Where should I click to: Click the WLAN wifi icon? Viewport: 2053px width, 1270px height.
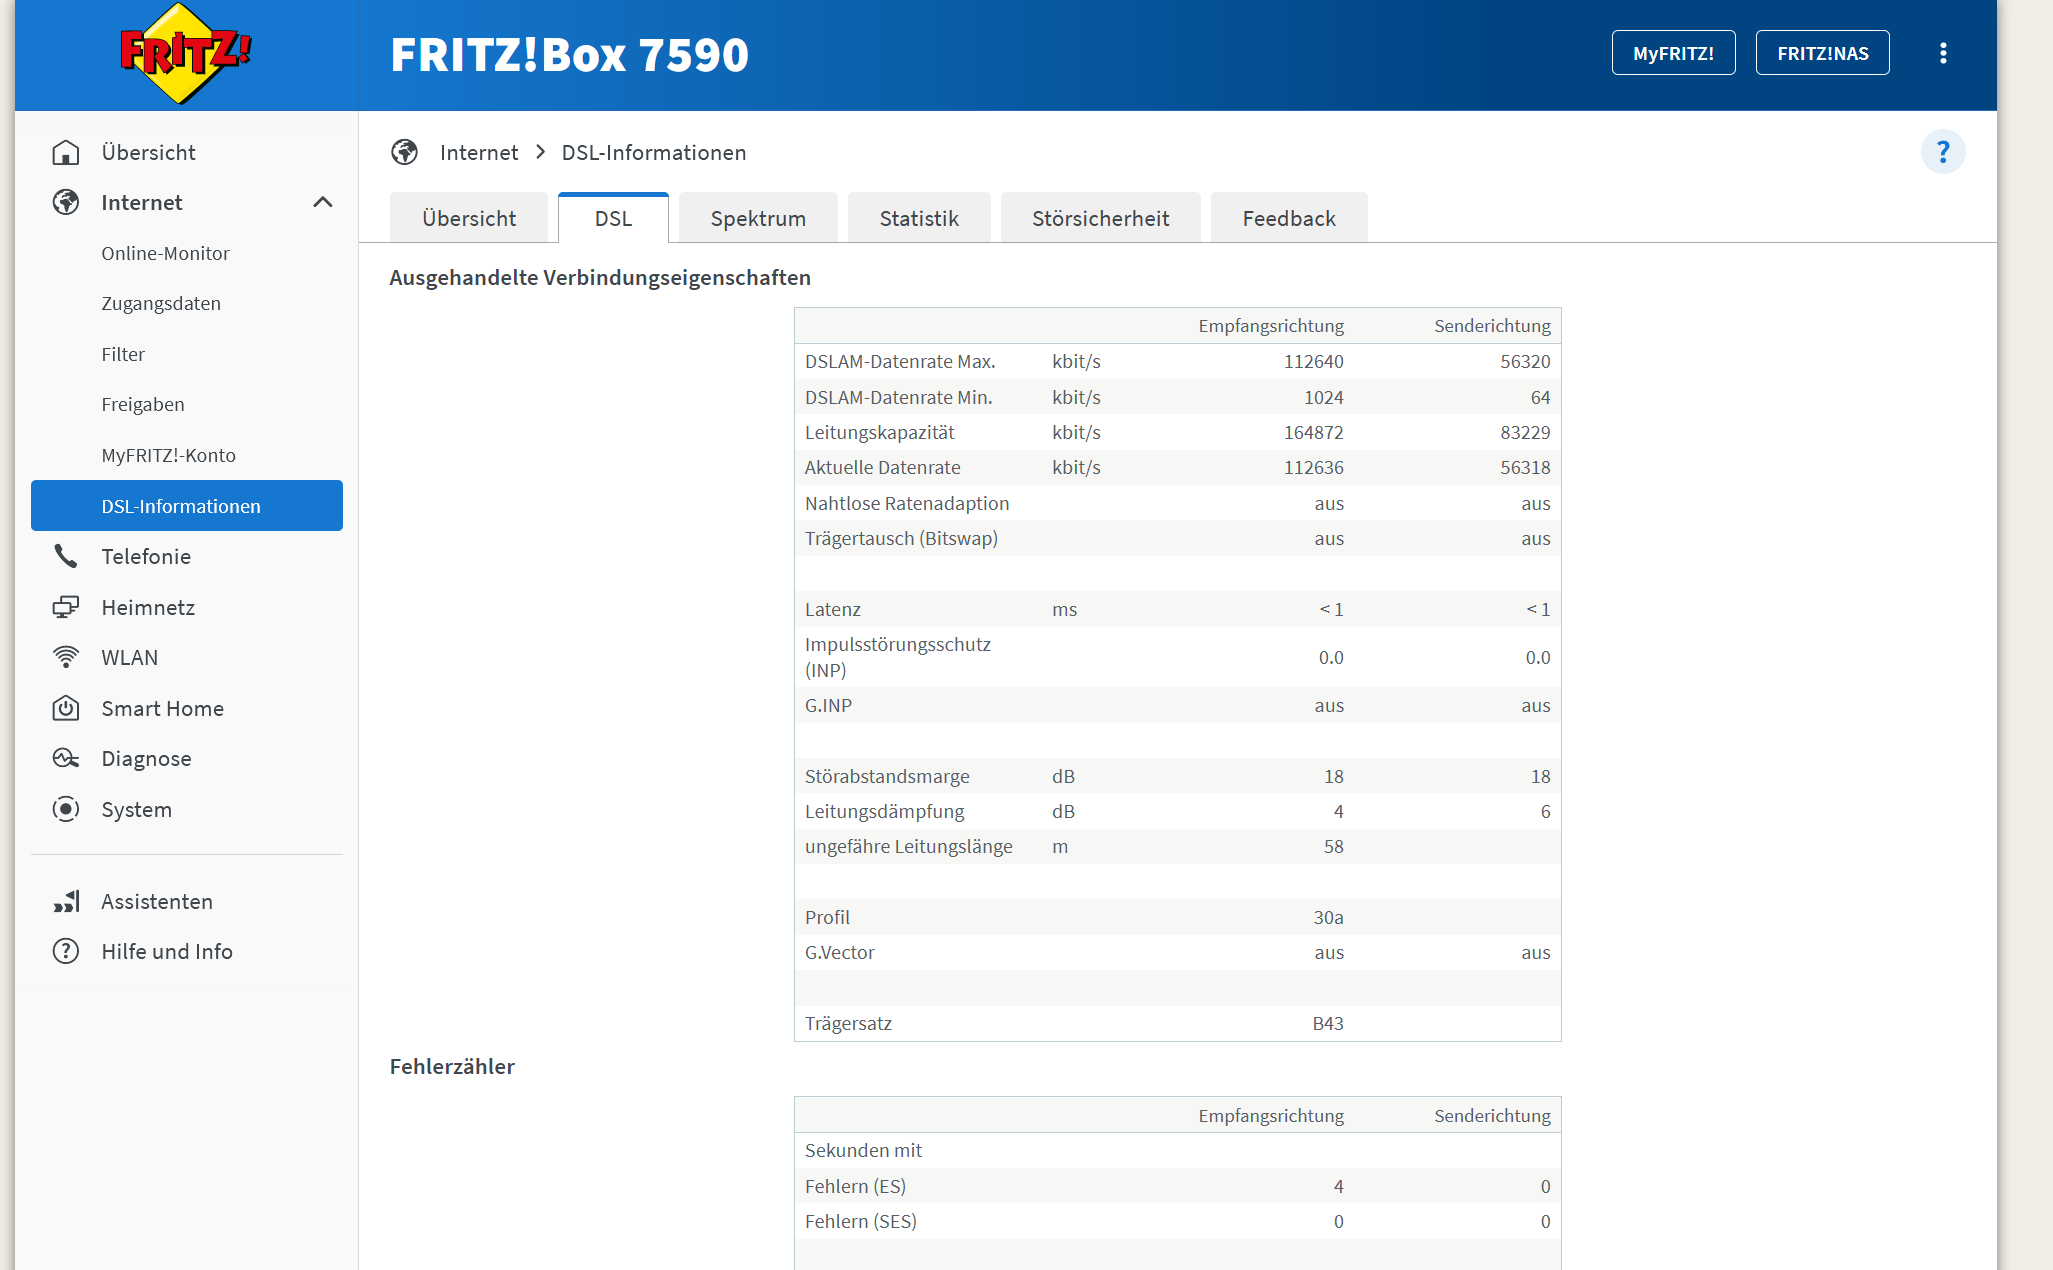click(x=66, y=658)
